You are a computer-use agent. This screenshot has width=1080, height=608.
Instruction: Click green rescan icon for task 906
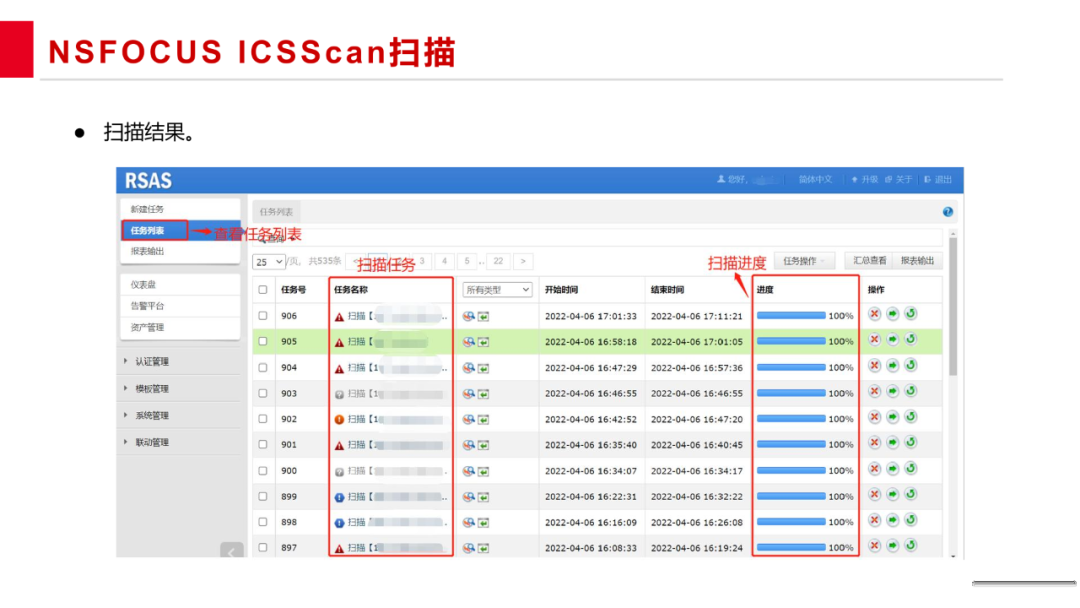coord(911,314)
